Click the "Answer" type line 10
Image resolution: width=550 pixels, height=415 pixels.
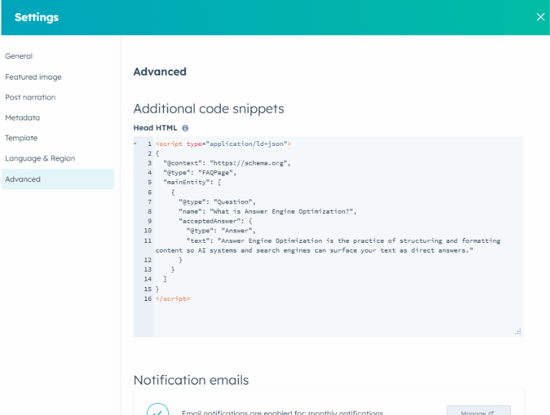[221, 230]
